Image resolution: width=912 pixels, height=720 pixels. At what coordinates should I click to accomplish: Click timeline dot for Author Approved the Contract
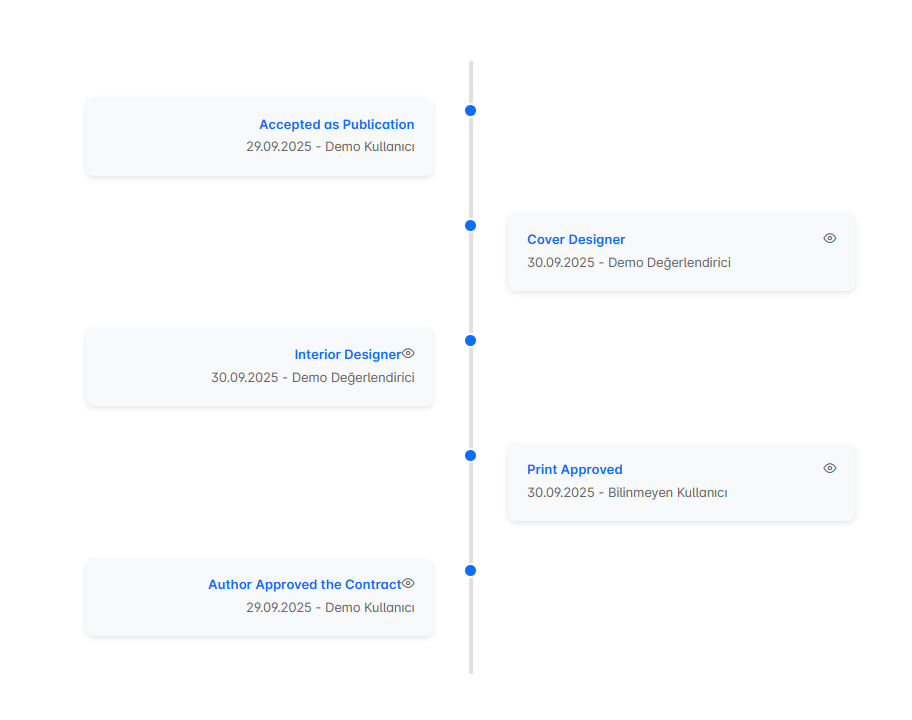470,570
